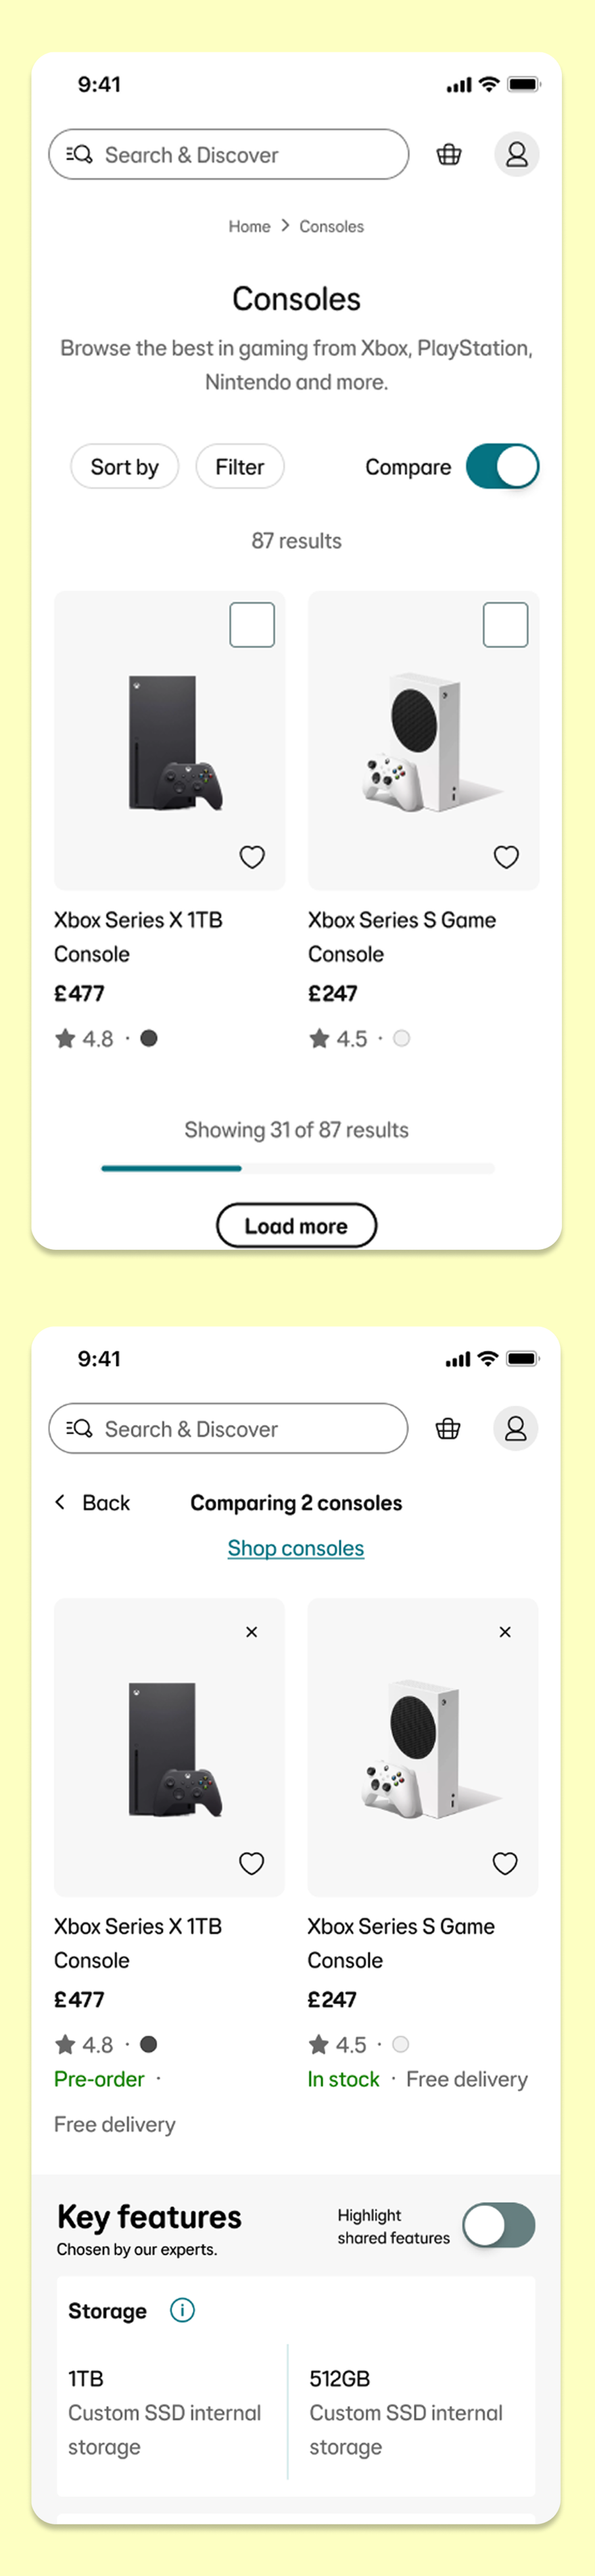The height and width of the screenshot is (2576, 595).
Task: Remove Xbox Series X from comparison with X icon
Action: (252, 1632)
